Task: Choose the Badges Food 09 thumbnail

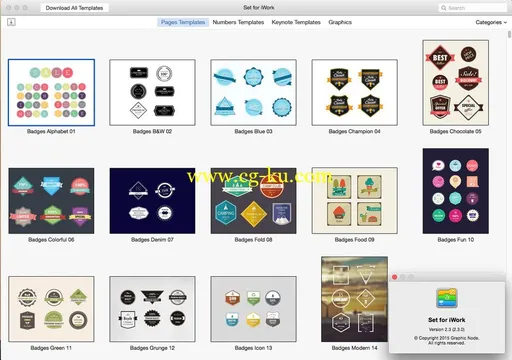Action: (354, 201)
